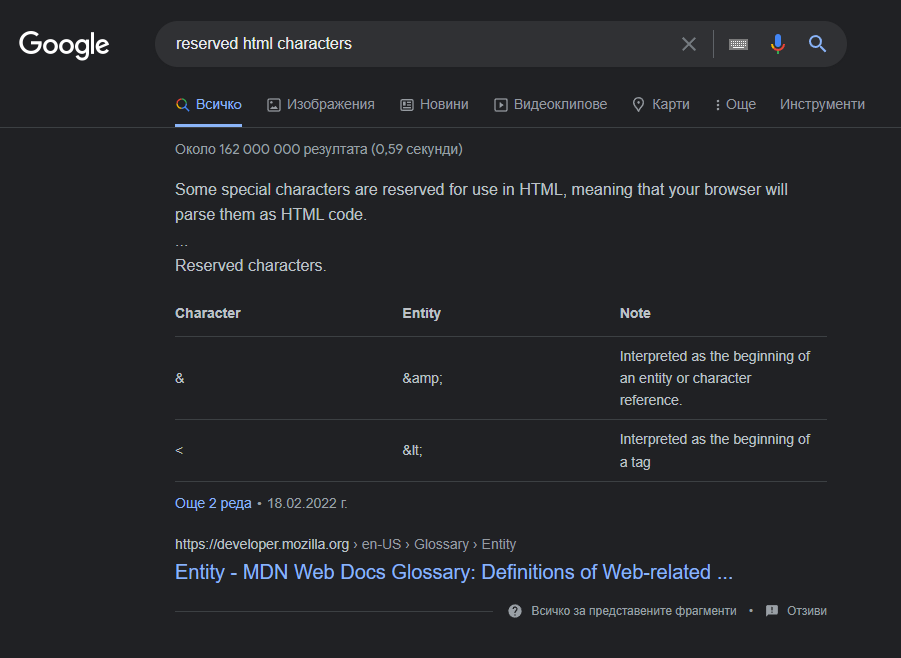The width and height of the screenshot is (901, 658).
Task: Open the on-screen keyboard icon
Action: pos(738,43)
